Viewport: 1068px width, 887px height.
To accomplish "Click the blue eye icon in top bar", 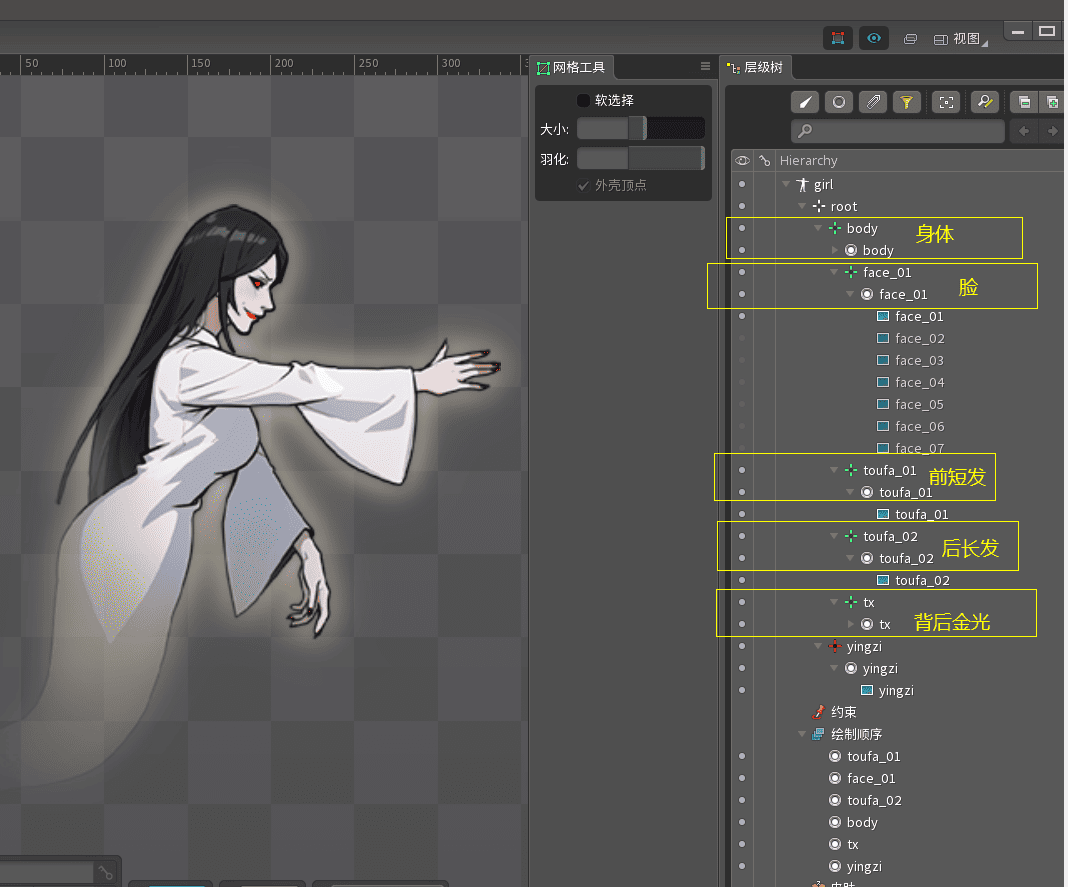I will pos(875,39).
